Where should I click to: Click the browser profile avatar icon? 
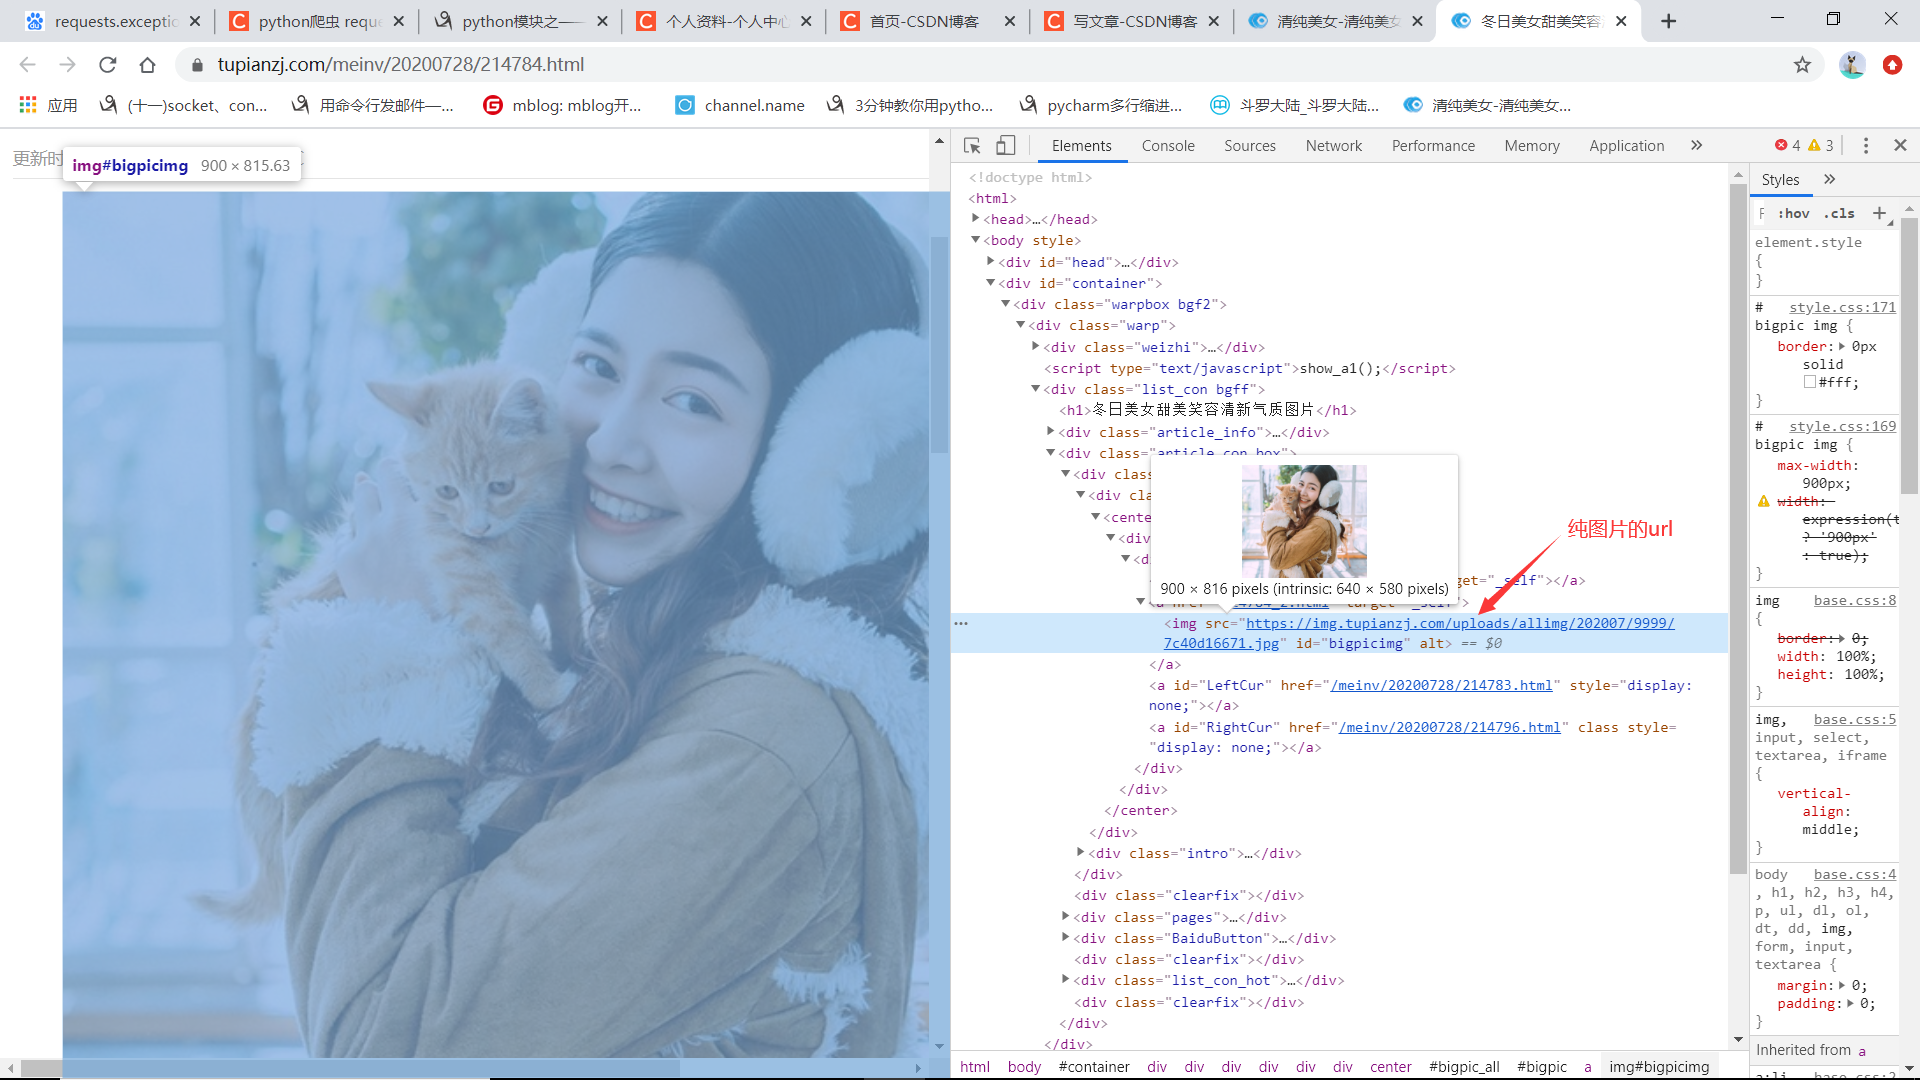coord(1853,64)
